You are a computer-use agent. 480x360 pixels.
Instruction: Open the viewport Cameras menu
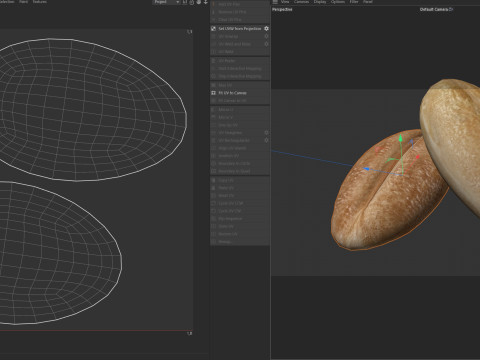(x=301, y=2)
